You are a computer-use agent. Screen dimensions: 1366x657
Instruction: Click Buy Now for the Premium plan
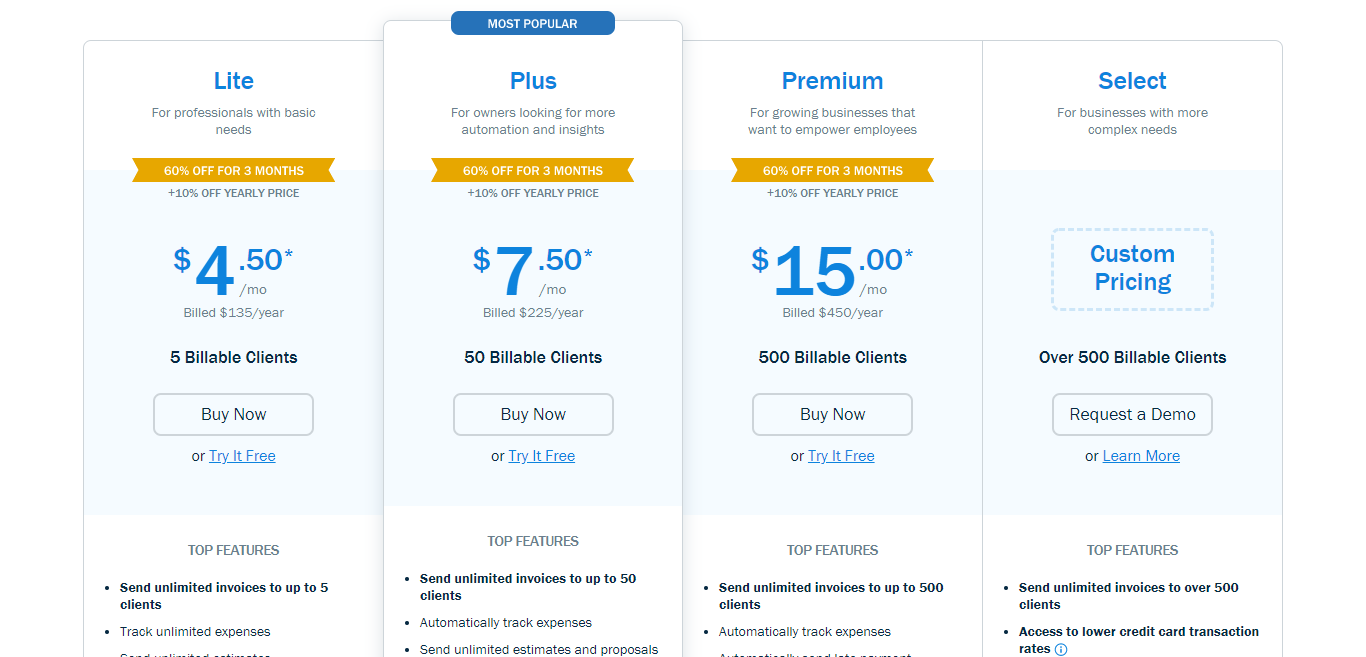tap(832, 414)
